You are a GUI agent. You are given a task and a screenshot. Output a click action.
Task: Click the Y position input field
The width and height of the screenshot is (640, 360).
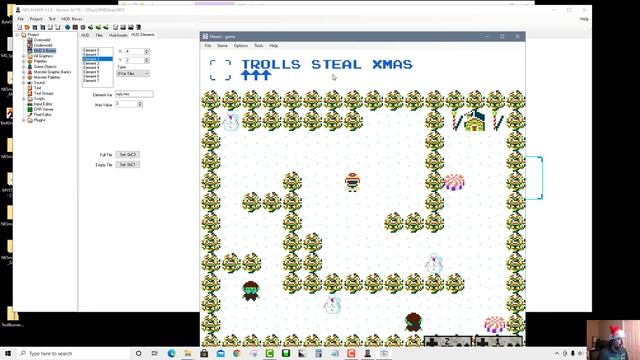click(134, 60)
